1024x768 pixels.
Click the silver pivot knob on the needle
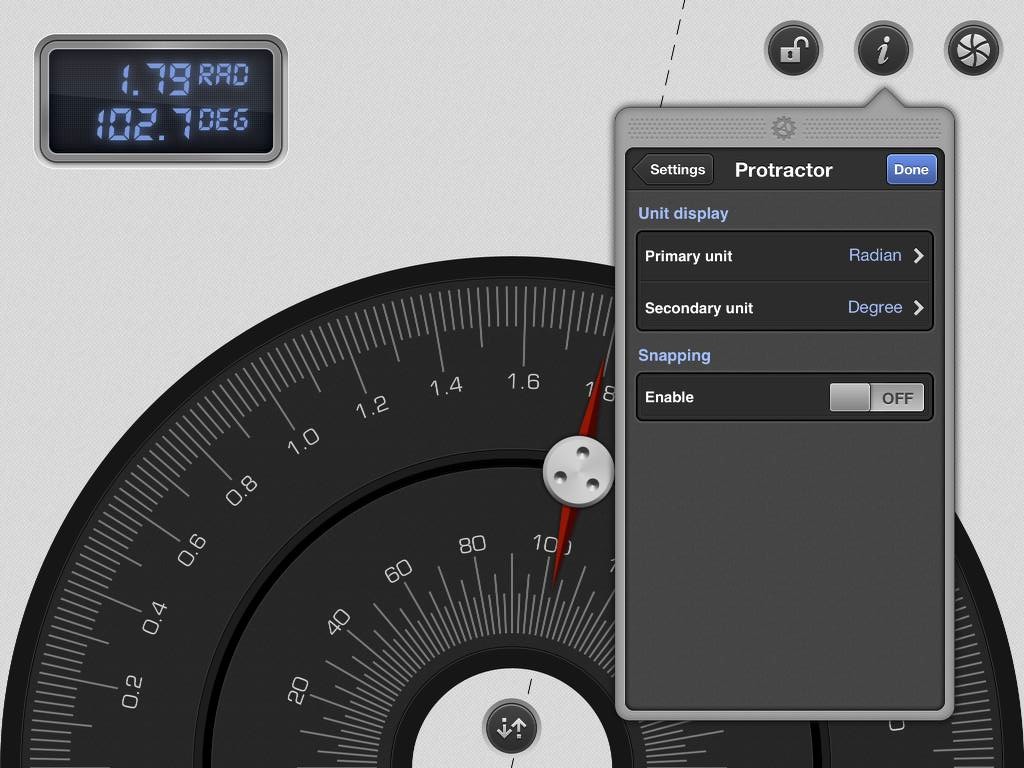[x=579, y=471]
